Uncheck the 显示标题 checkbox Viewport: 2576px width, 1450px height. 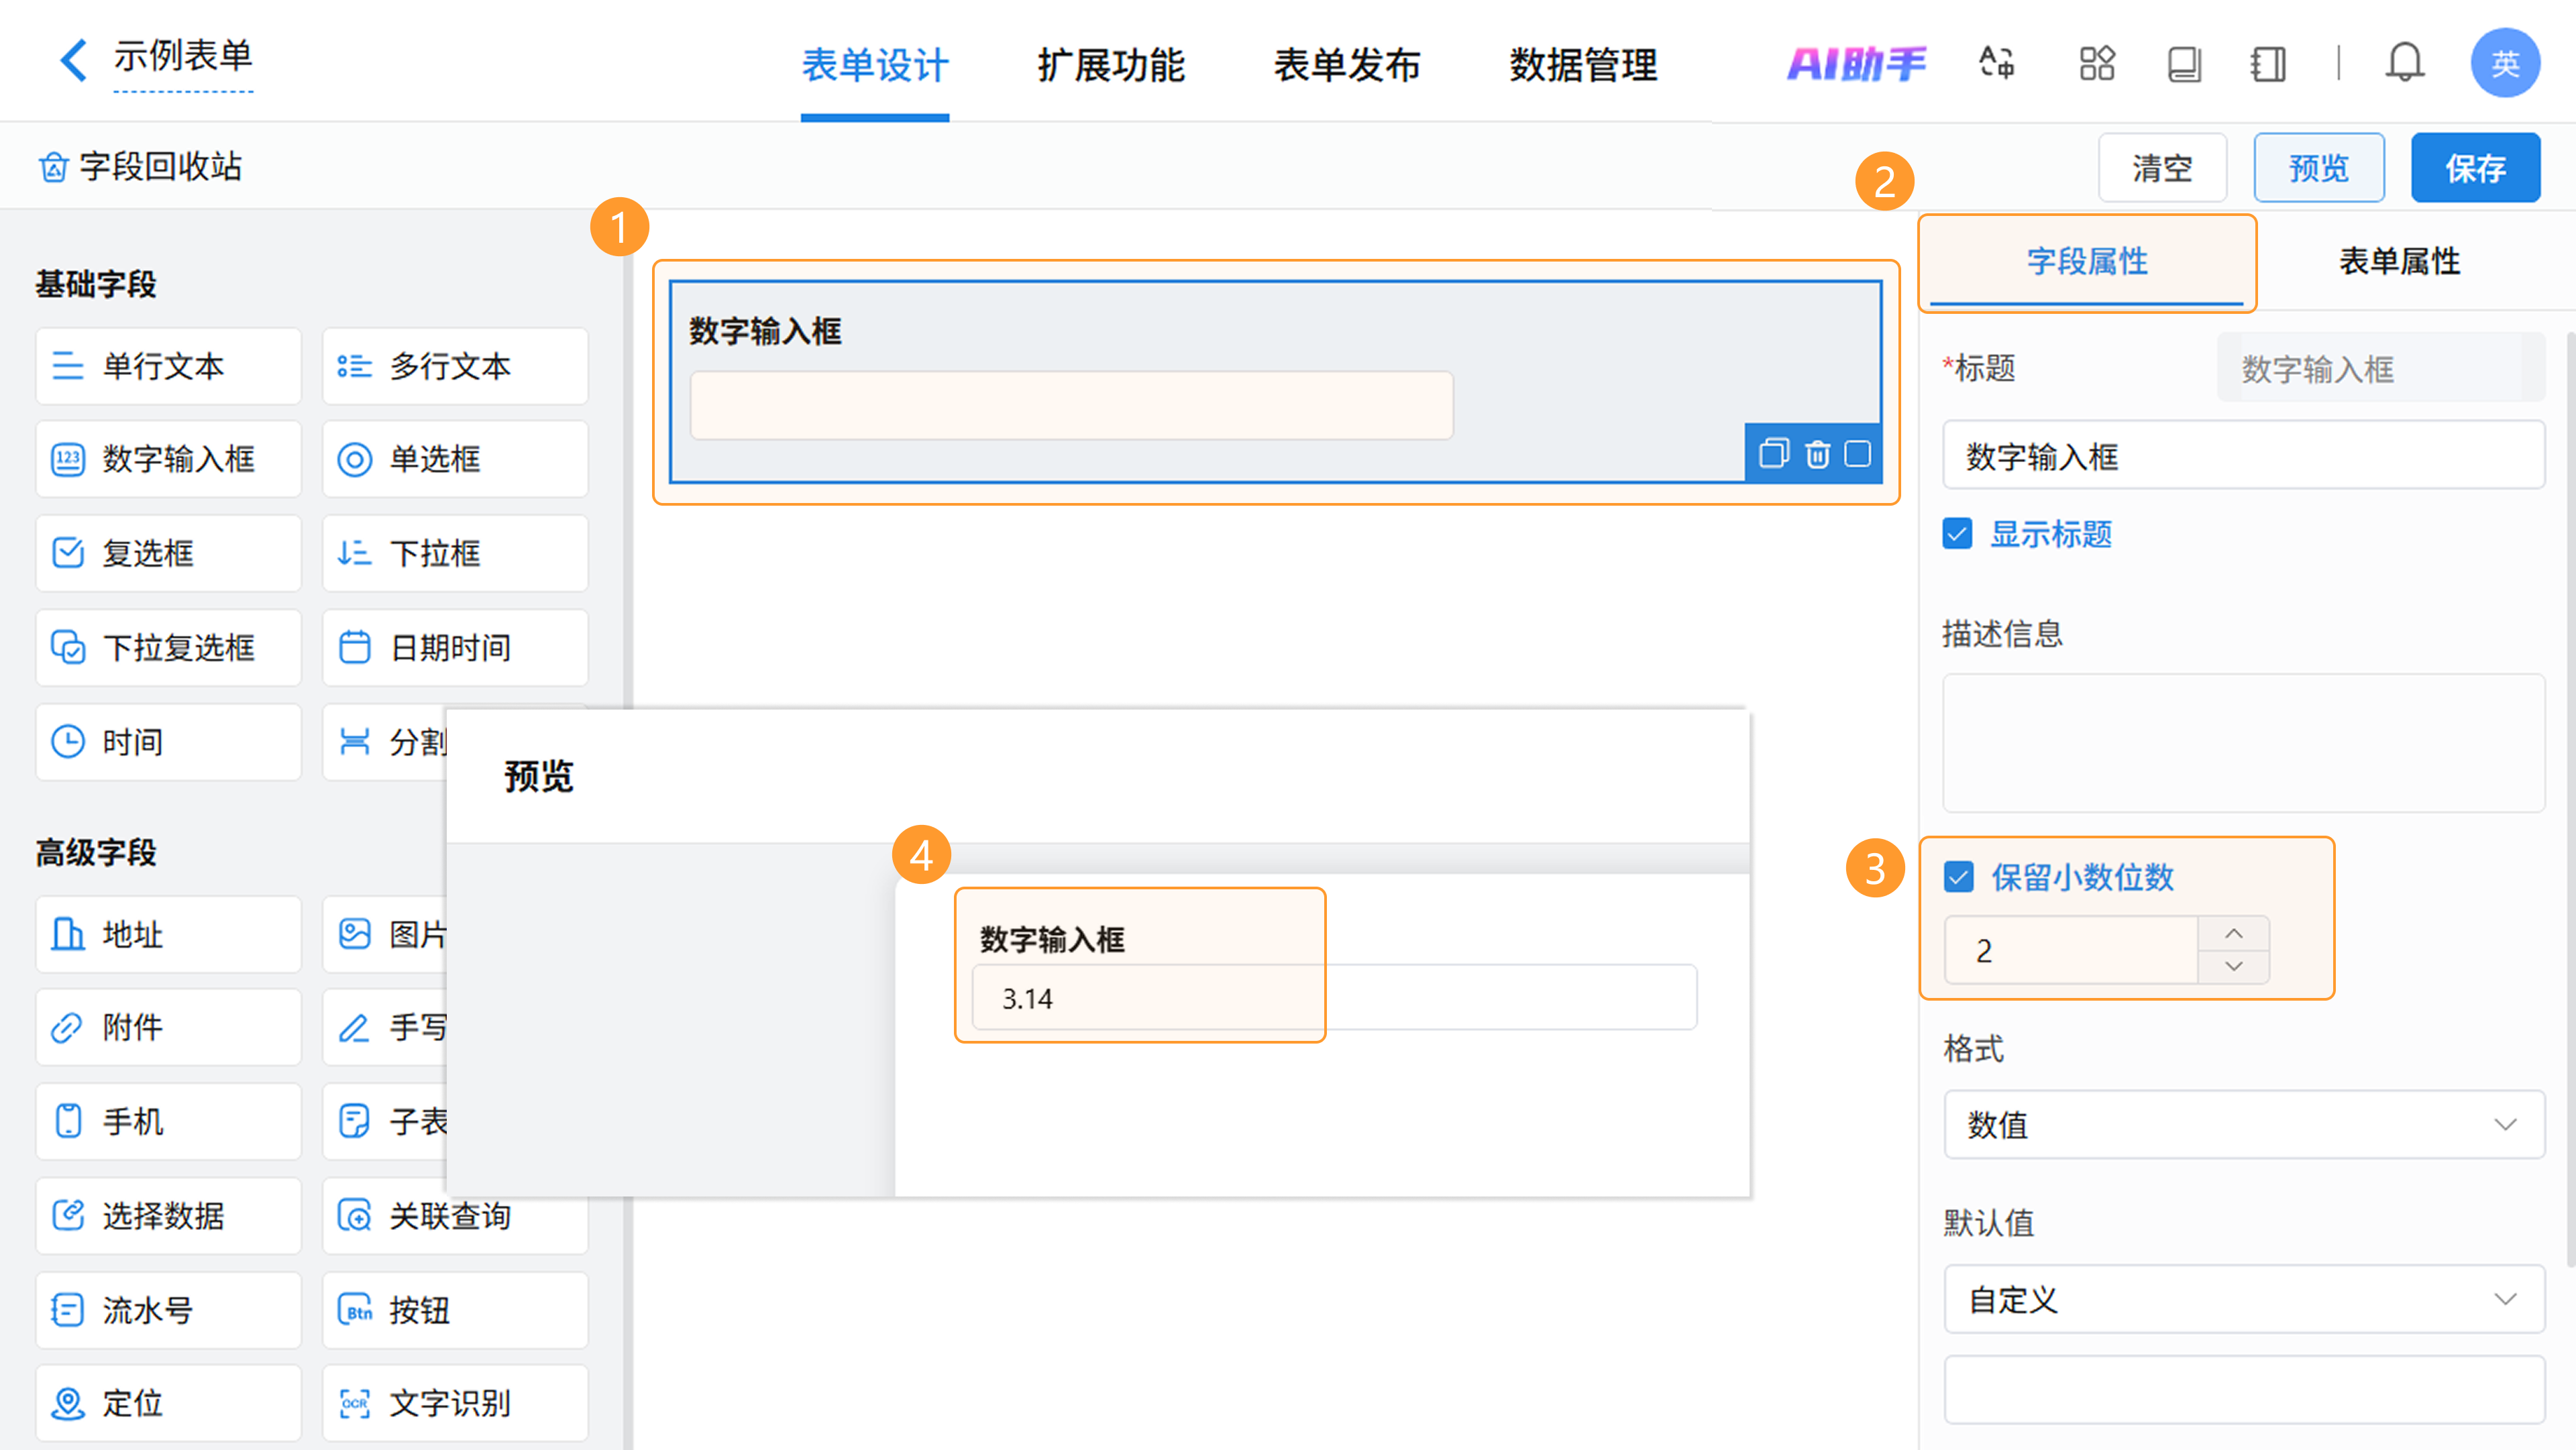click(1957, 534)
